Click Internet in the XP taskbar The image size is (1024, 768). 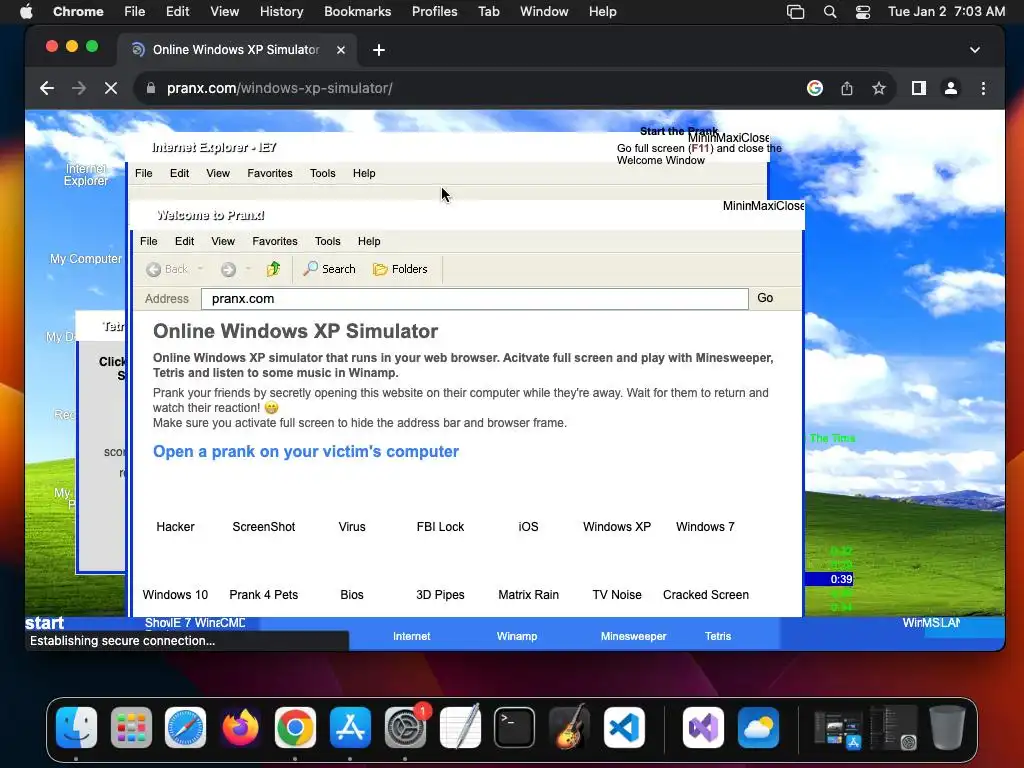coord(411,636)
